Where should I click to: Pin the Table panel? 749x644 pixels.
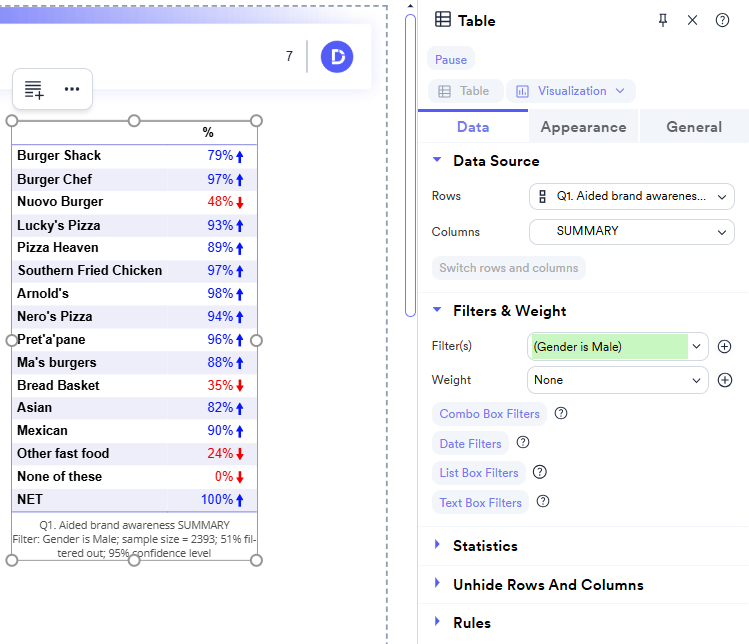click(x=662, y=21)
